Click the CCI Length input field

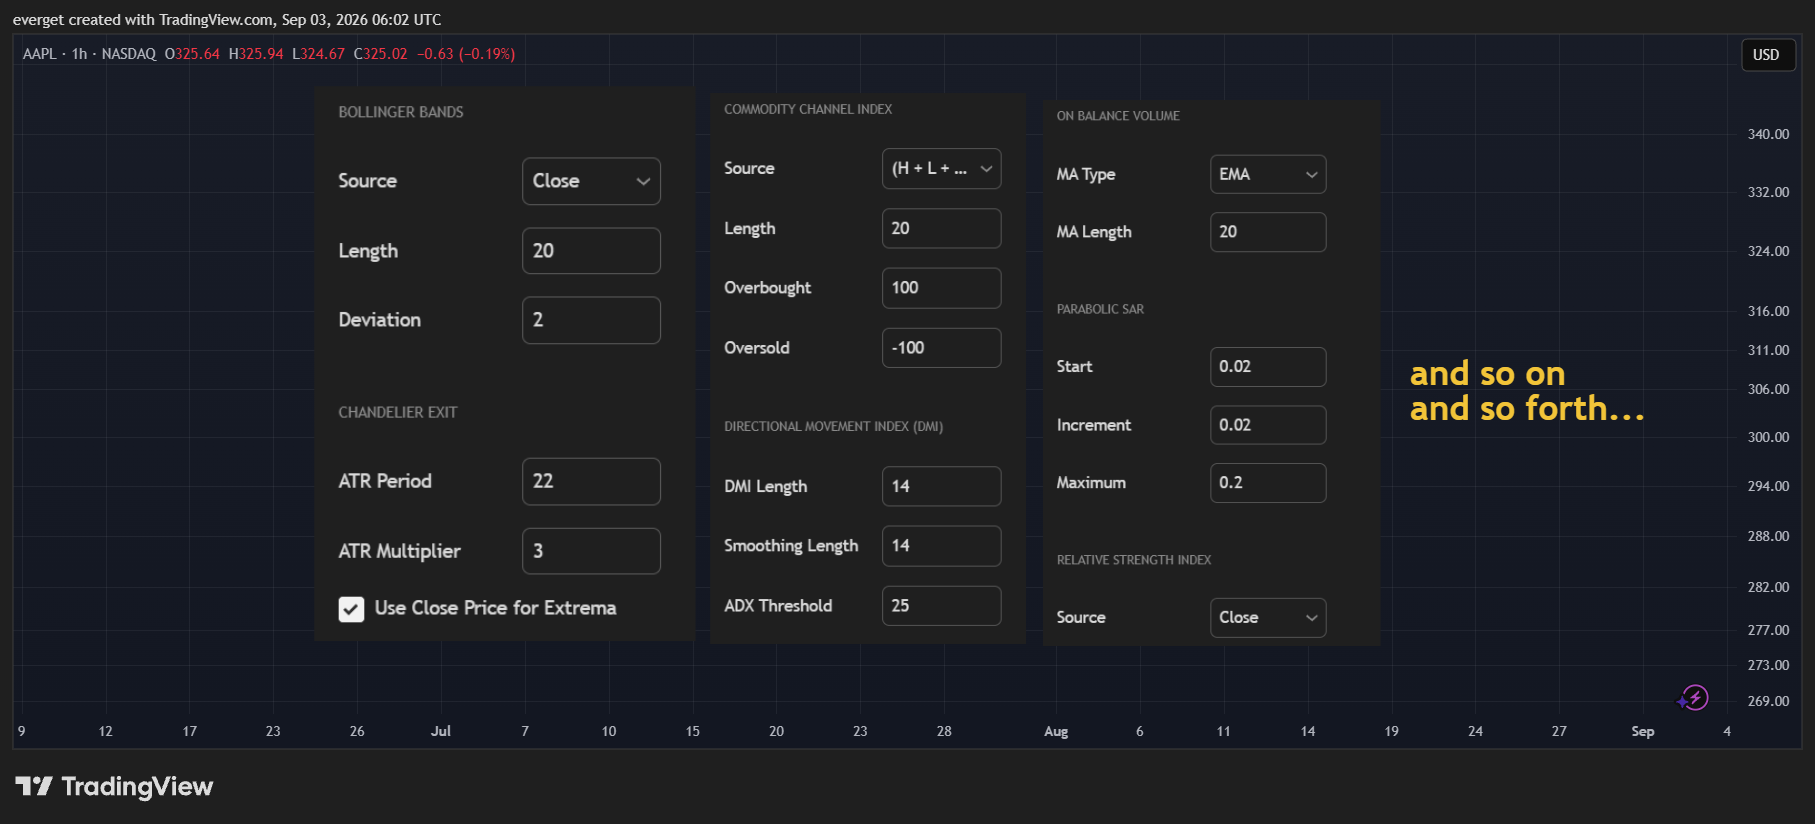coord(941,228)
